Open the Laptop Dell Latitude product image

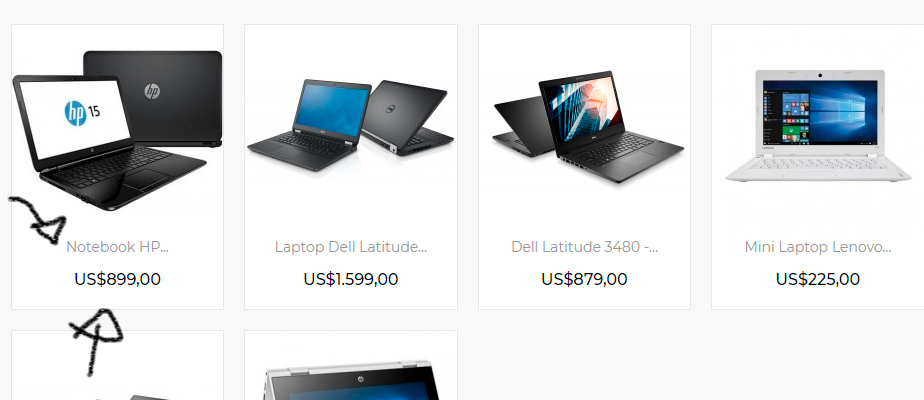351,125
